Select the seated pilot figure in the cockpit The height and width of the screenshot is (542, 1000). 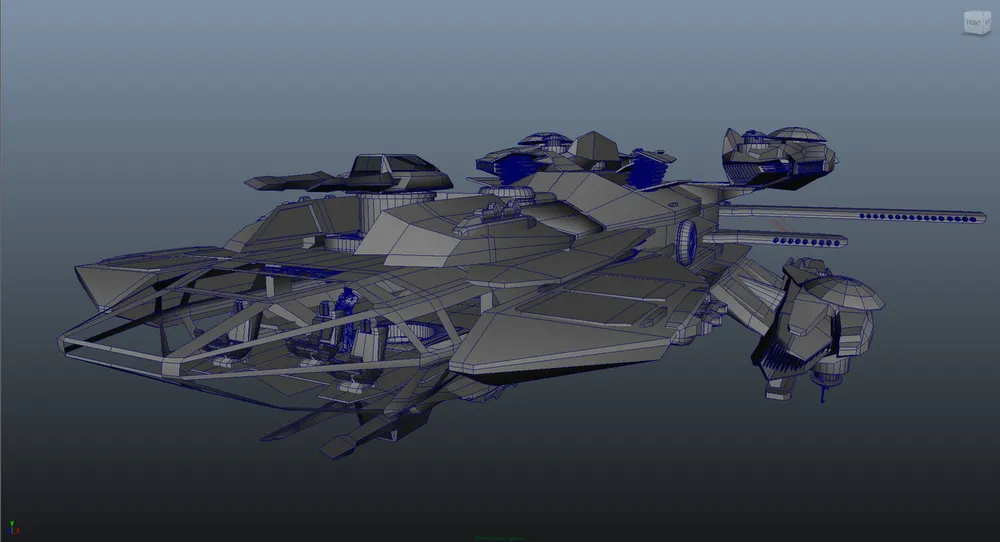[347, 318]
